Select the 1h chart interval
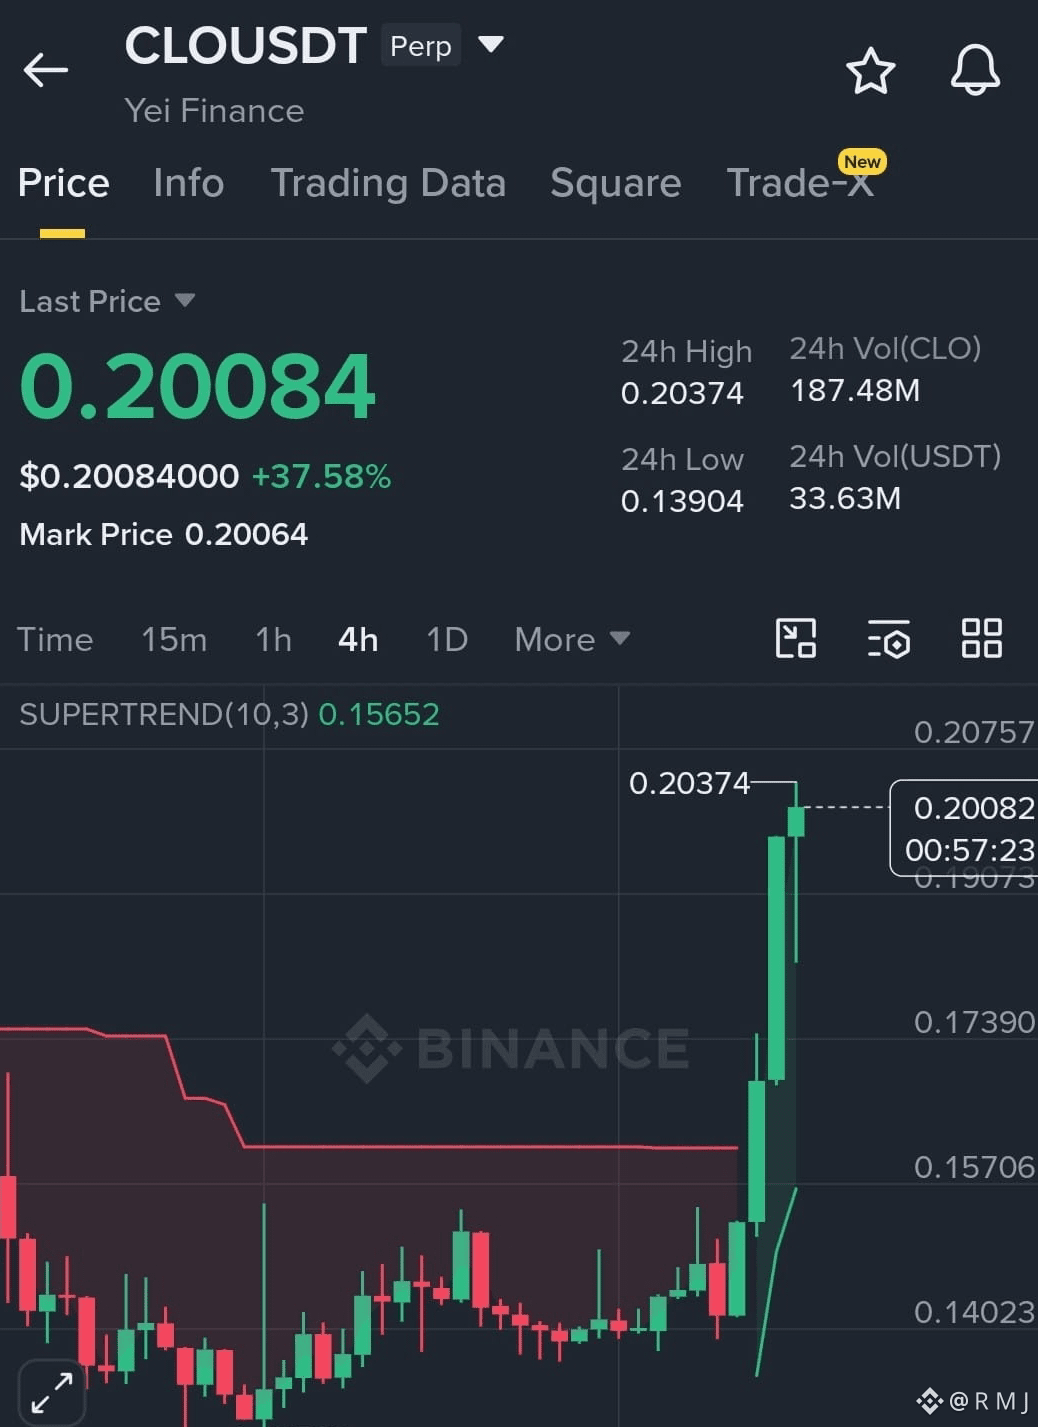The width and height of the screenshot is (1038, 1427). coord(273,639)
